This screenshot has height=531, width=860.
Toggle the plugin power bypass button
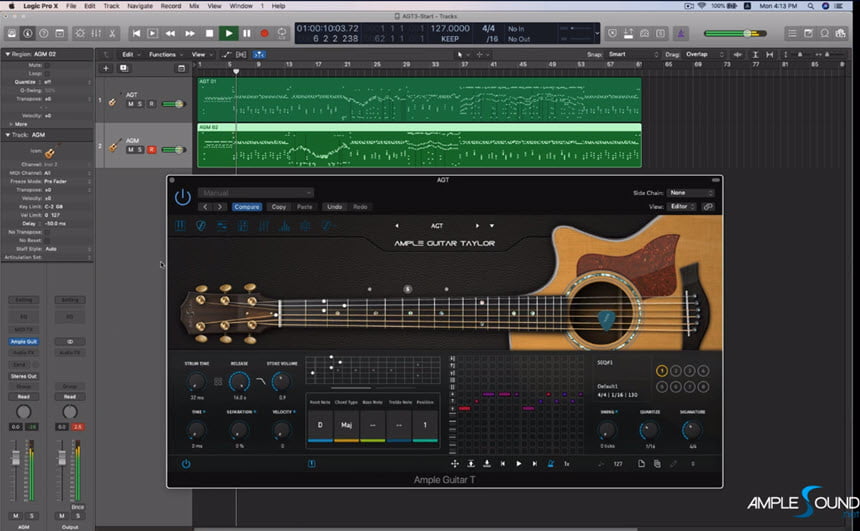click(183, 197)
